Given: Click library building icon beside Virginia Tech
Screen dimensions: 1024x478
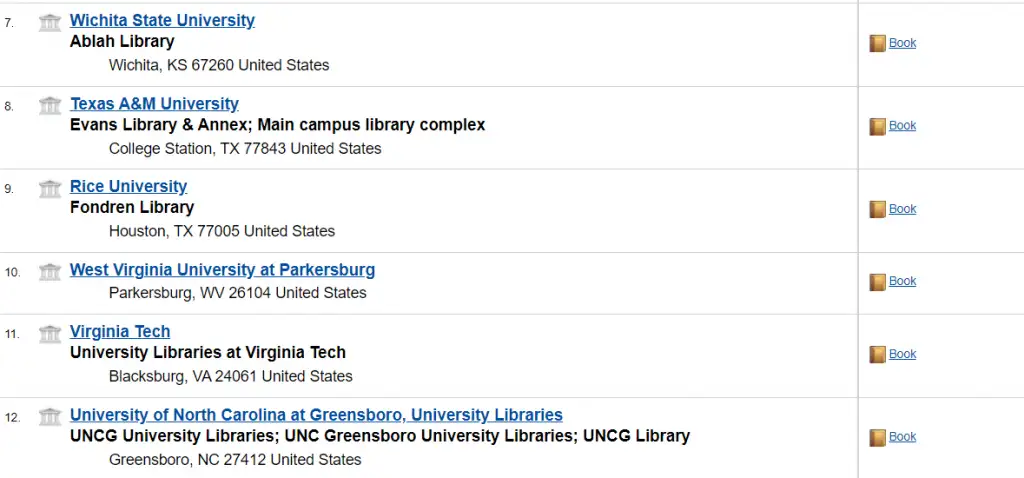Looking at the screenshot, I should [x=50, y=333].
